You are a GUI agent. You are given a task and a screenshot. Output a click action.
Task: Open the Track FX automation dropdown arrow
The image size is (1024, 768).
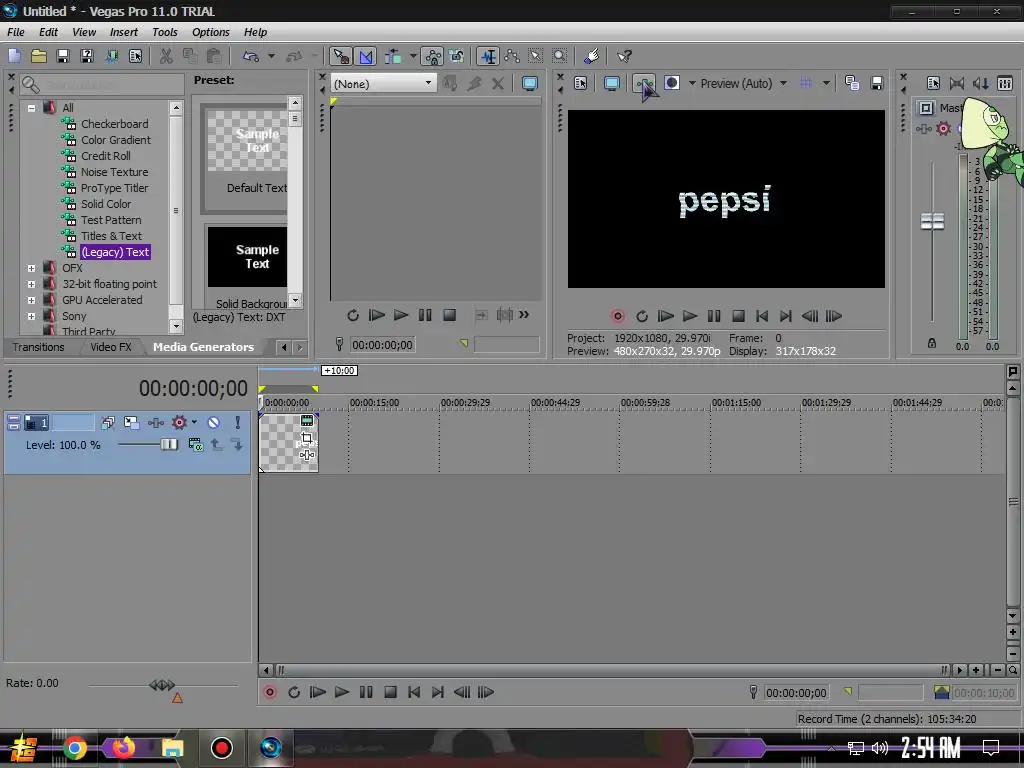(x=194, y=423)
